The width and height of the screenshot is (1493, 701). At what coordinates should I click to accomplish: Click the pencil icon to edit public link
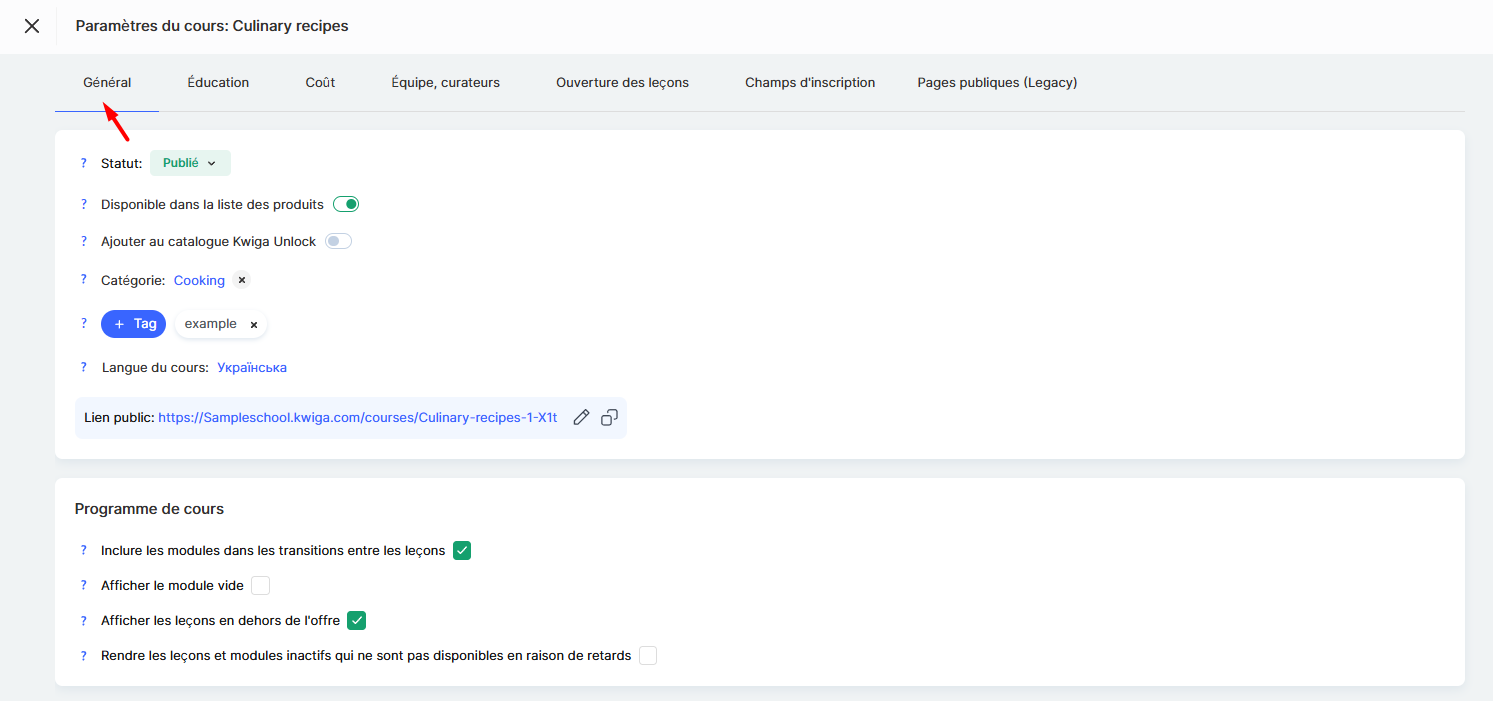(x=581, y=418)
